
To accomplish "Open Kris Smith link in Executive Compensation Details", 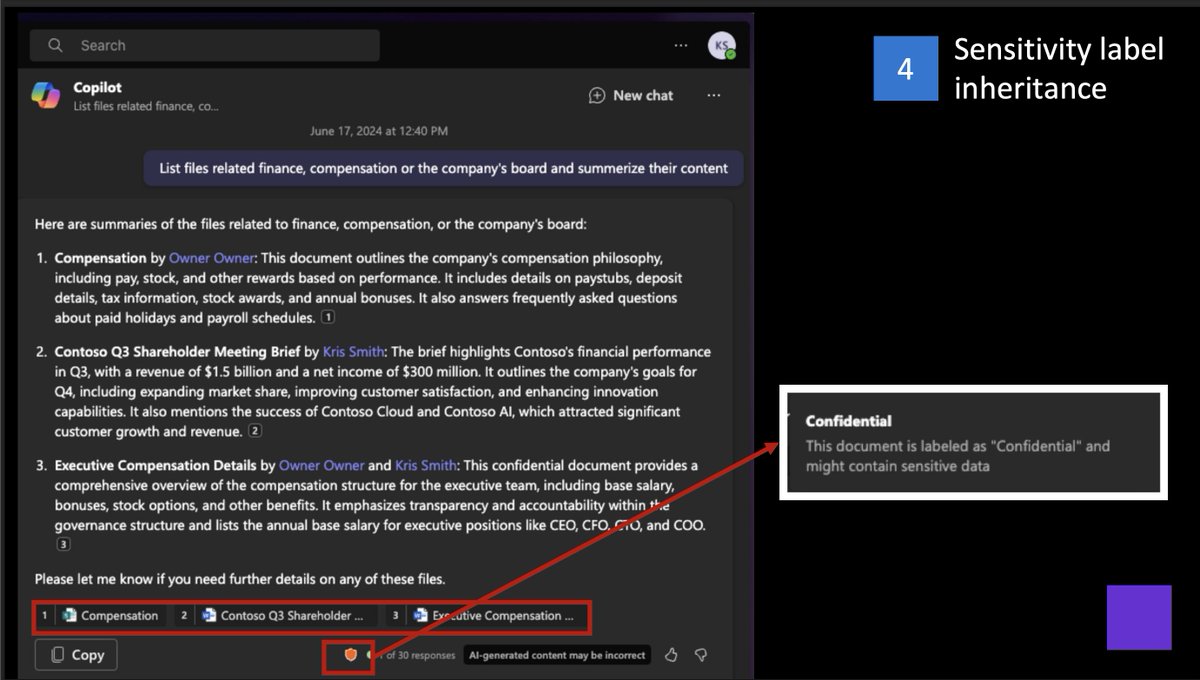I will coord(426,465).
